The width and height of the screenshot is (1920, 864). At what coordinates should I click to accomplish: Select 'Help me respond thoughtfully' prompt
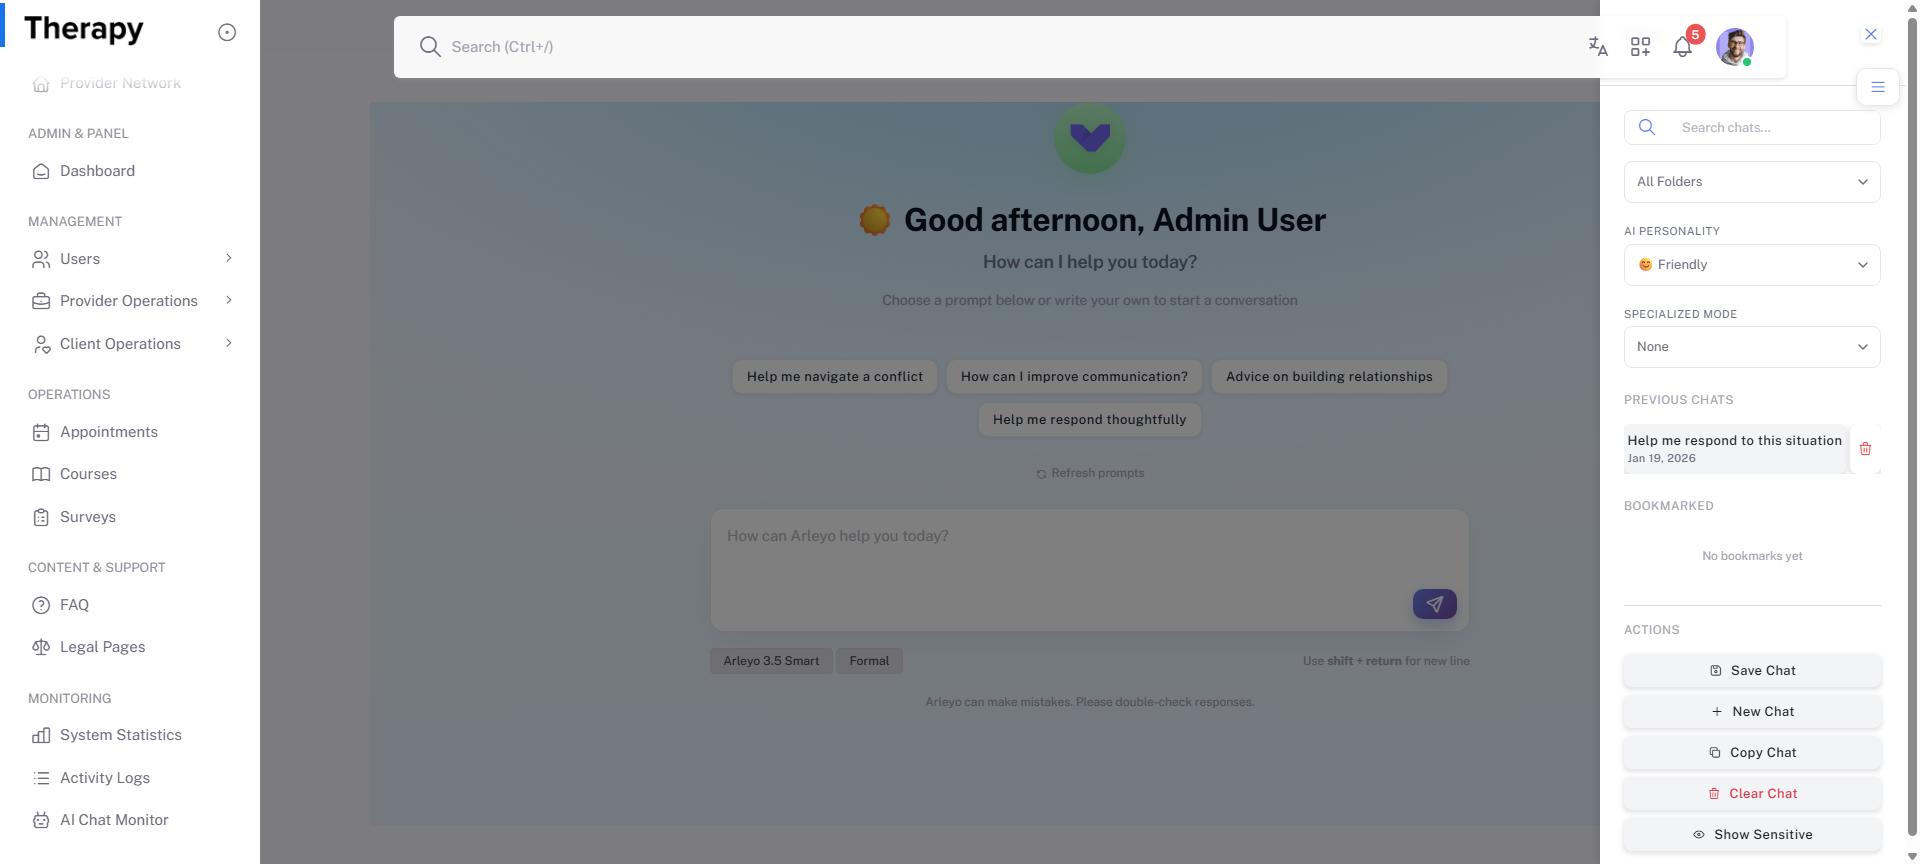point(1090,420)
